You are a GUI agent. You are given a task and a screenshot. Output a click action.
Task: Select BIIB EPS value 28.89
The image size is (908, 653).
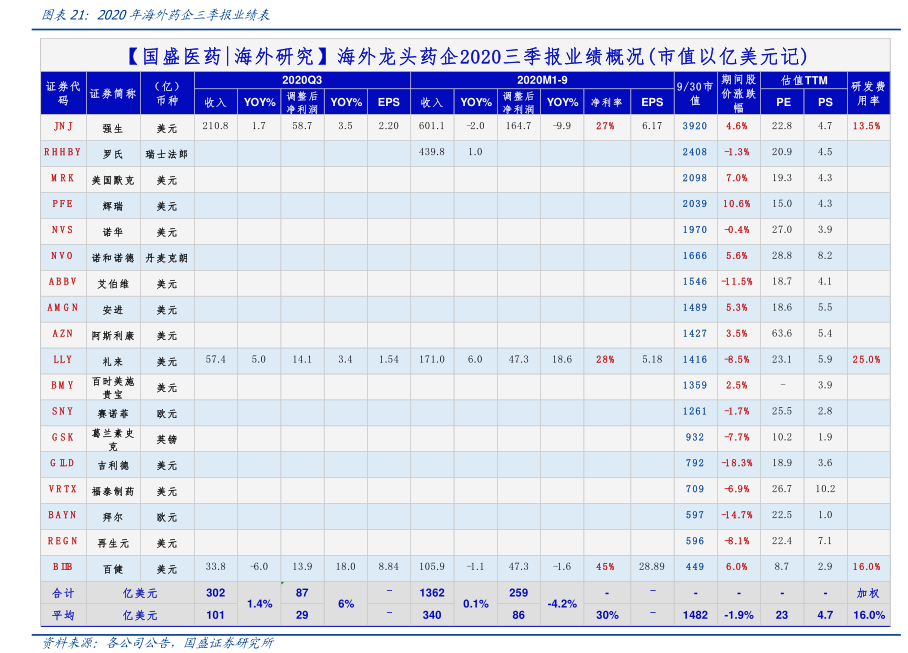pos(652,567)
